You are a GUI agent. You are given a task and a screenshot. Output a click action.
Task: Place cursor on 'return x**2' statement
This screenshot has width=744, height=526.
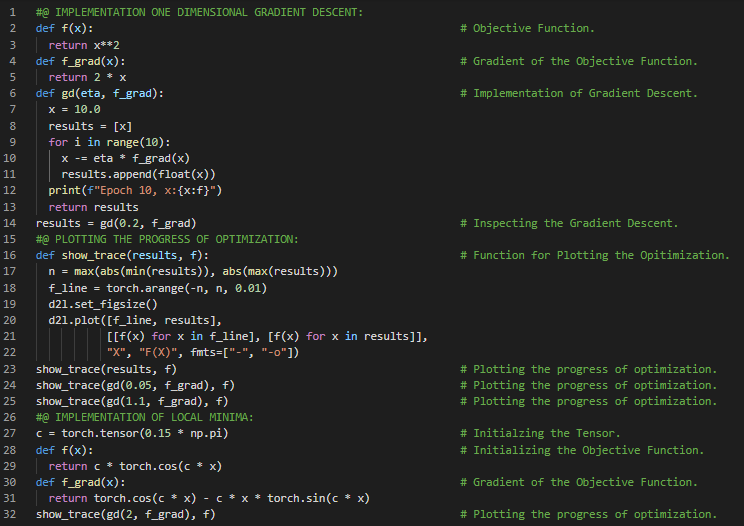click(x=84, y=45)
